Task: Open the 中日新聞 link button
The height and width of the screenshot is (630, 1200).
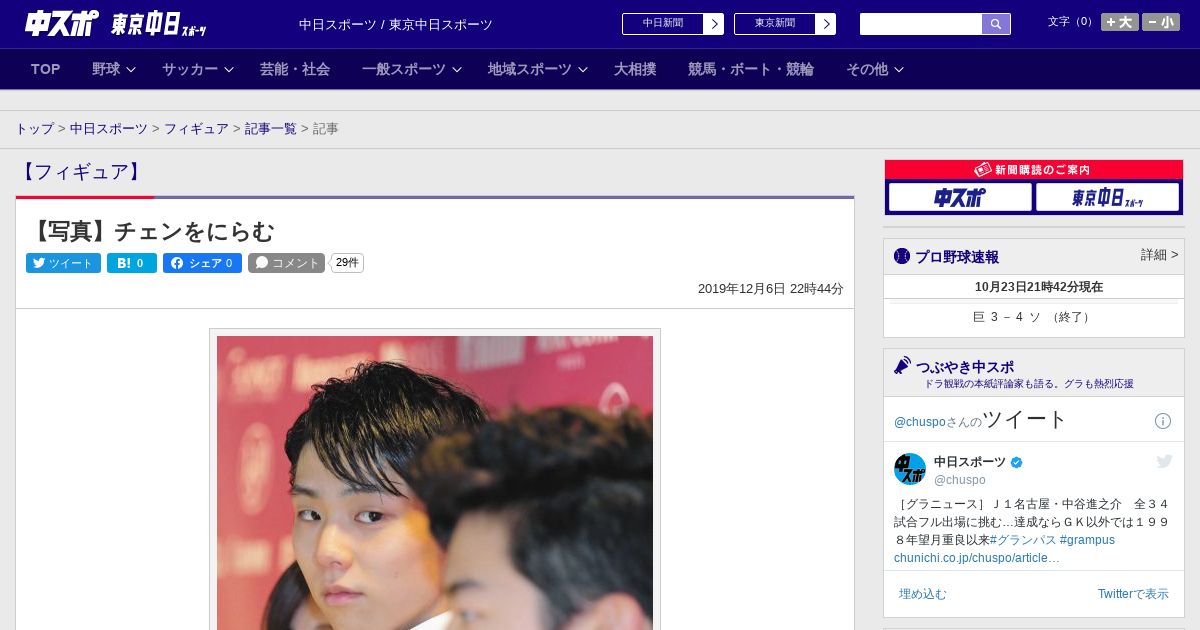Action: [x=673, y=24]
